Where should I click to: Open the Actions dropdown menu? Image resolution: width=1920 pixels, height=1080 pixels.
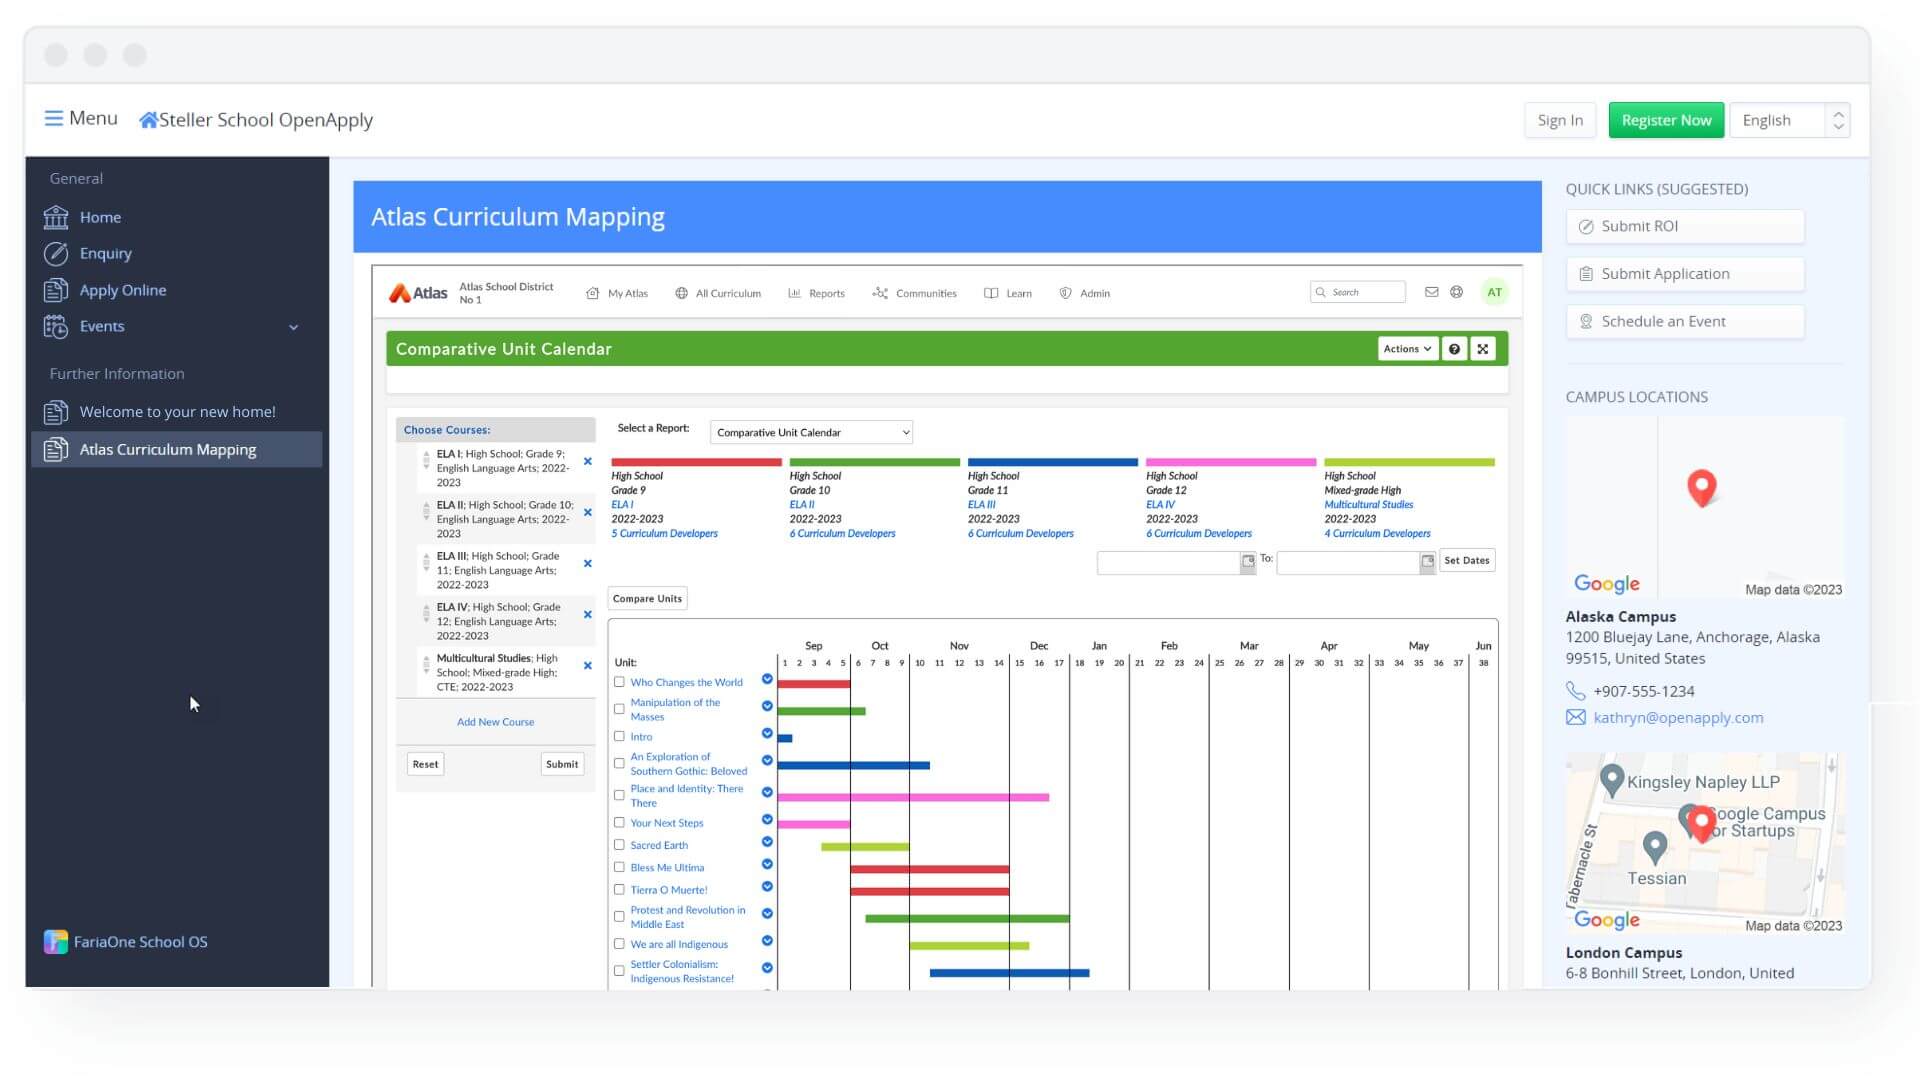(1407, 349)
